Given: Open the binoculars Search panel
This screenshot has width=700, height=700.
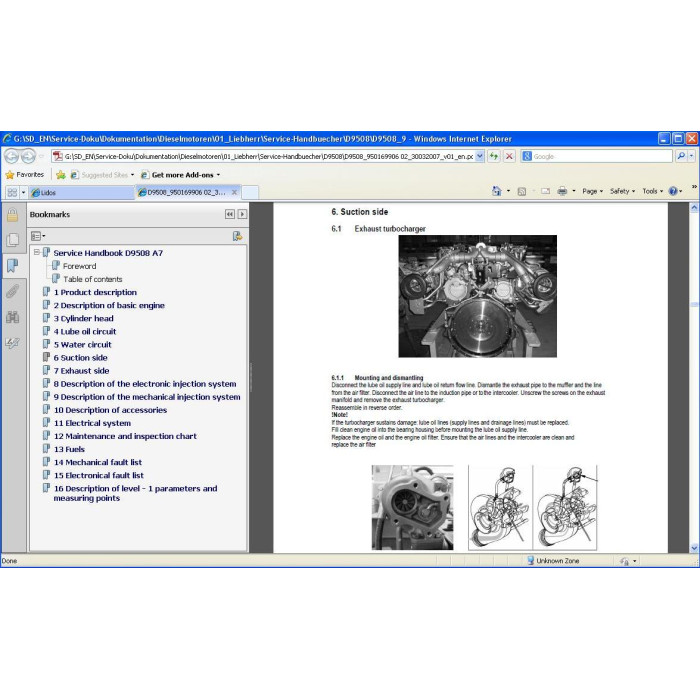Looking at the screenshot, I should [x=12, y=317].
